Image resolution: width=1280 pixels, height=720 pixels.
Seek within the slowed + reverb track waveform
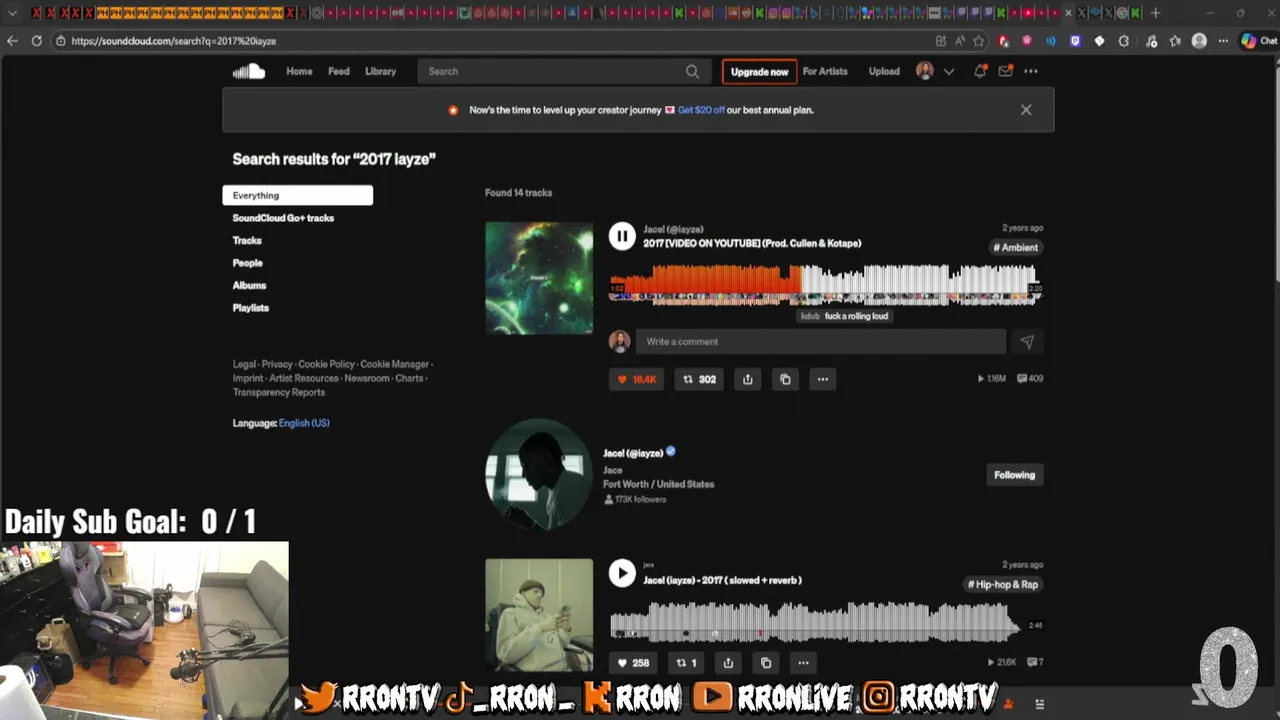coord(815,621)
